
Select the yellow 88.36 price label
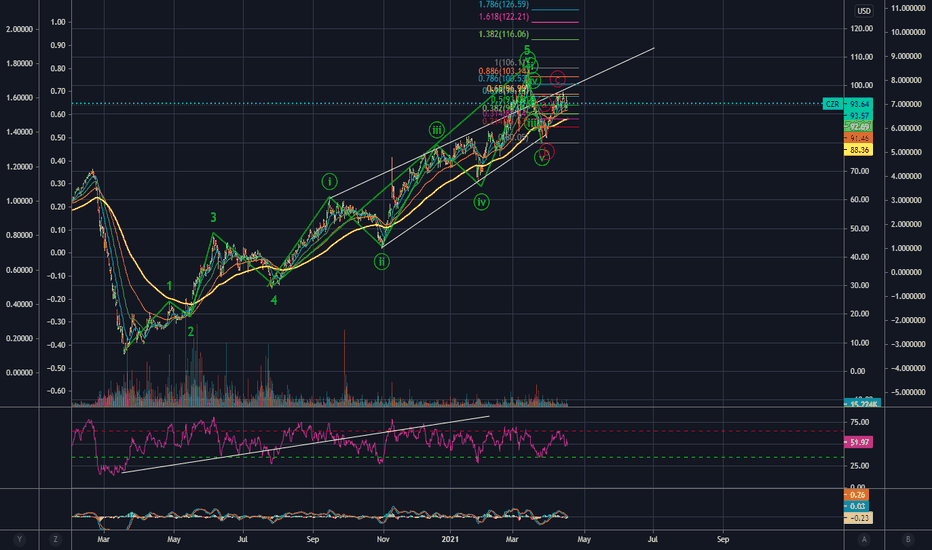(859, 150)
